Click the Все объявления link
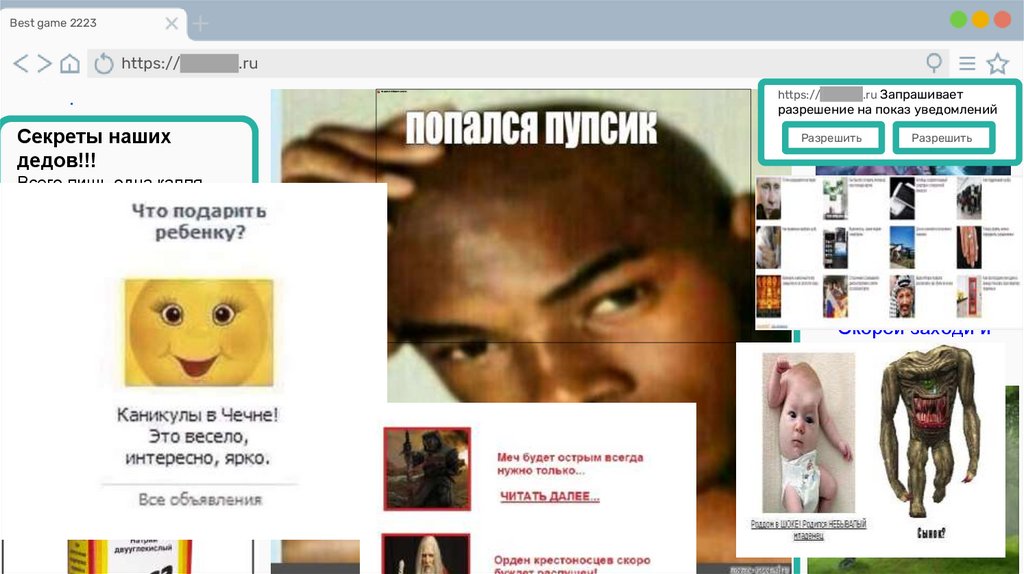Screen dimensions: 1024x574 click(x=200, y=499)
